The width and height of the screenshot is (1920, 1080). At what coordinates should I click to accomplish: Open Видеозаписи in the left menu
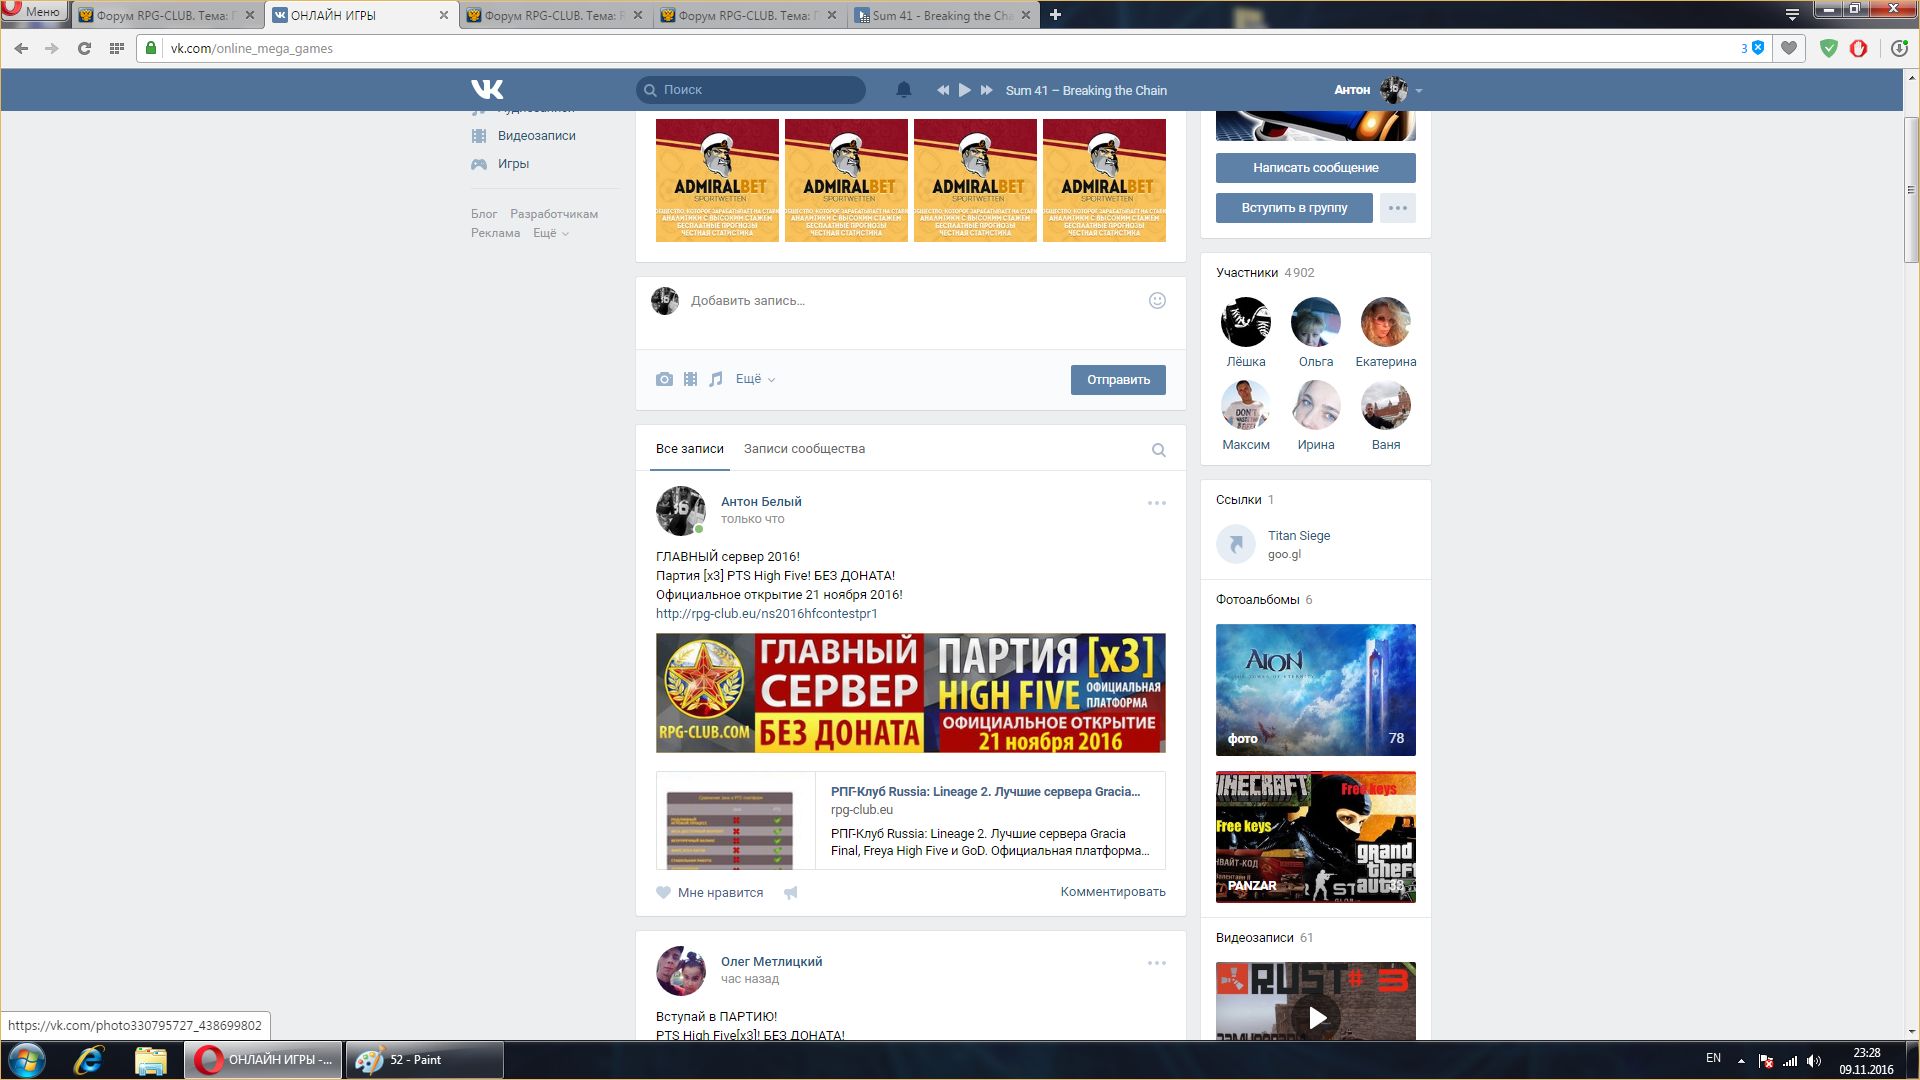pos(536,136)
